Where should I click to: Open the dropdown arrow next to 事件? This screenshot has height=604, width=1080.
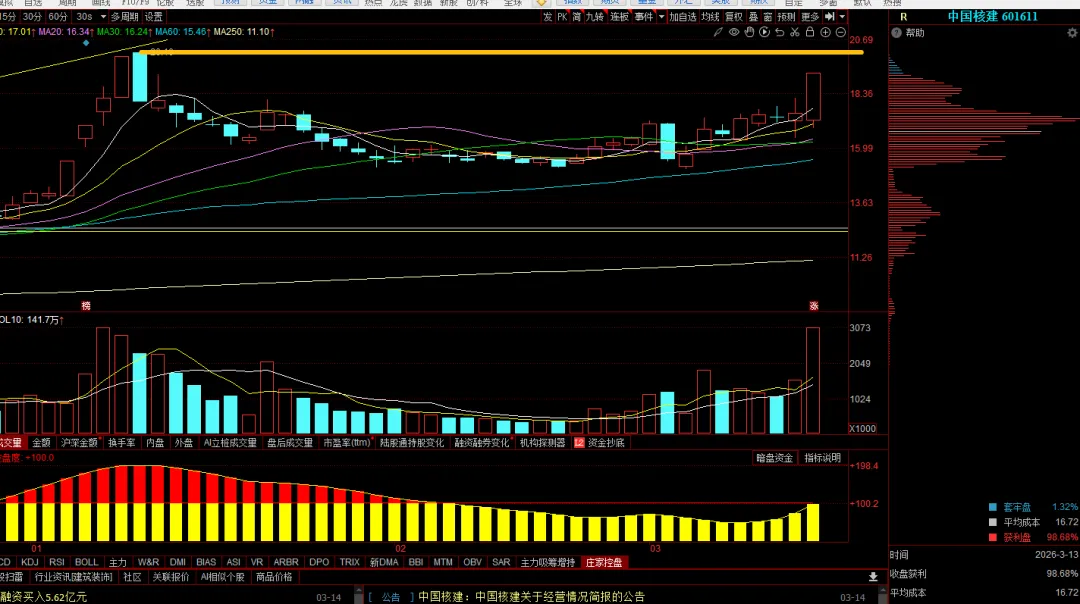coord(661,17)
